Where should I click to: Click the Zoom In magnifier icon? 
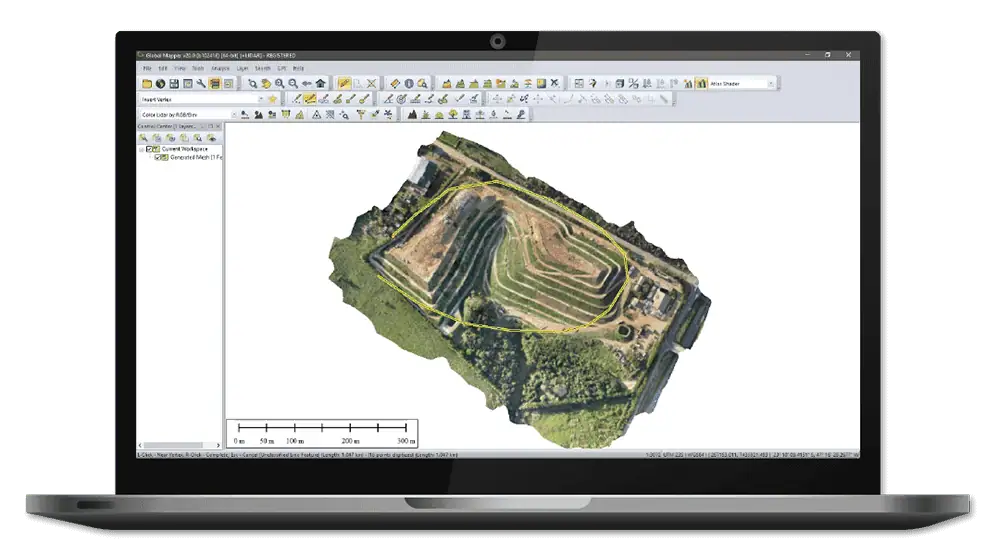tap(279, 84)
